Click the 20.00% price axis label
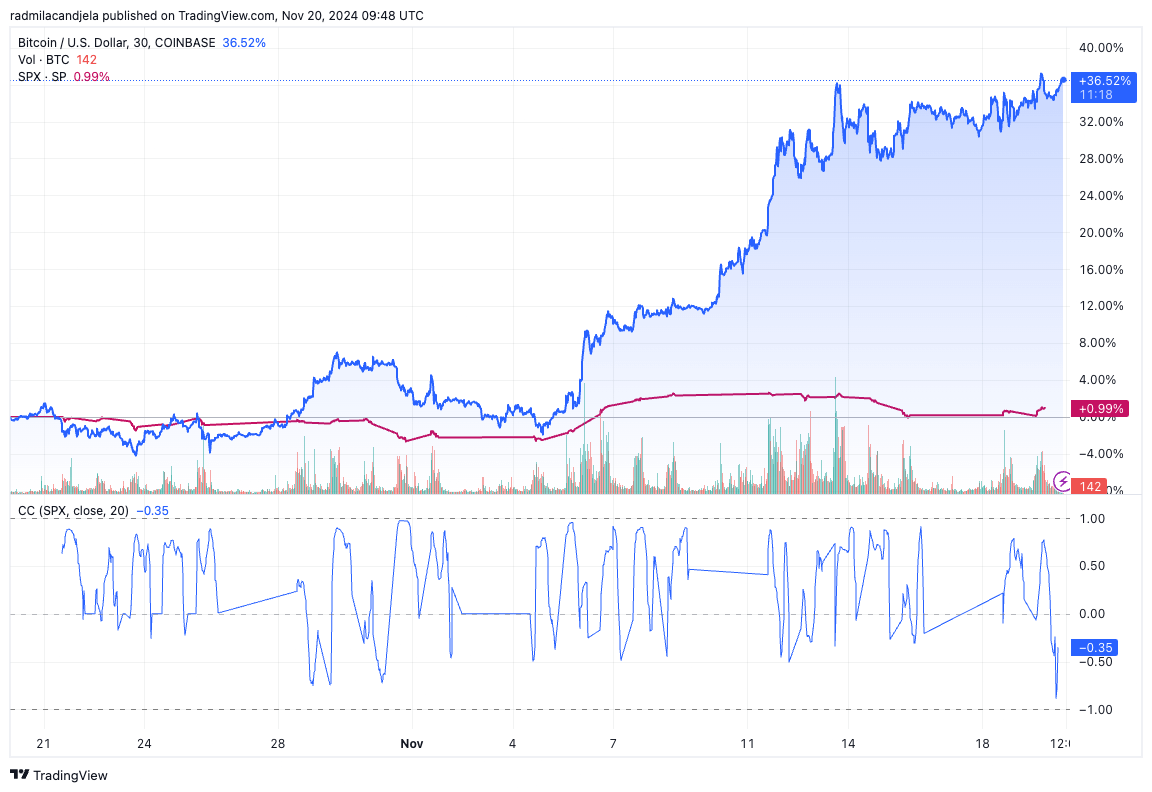Screen dimensions: 1152x792 [x=1101, y=232]
